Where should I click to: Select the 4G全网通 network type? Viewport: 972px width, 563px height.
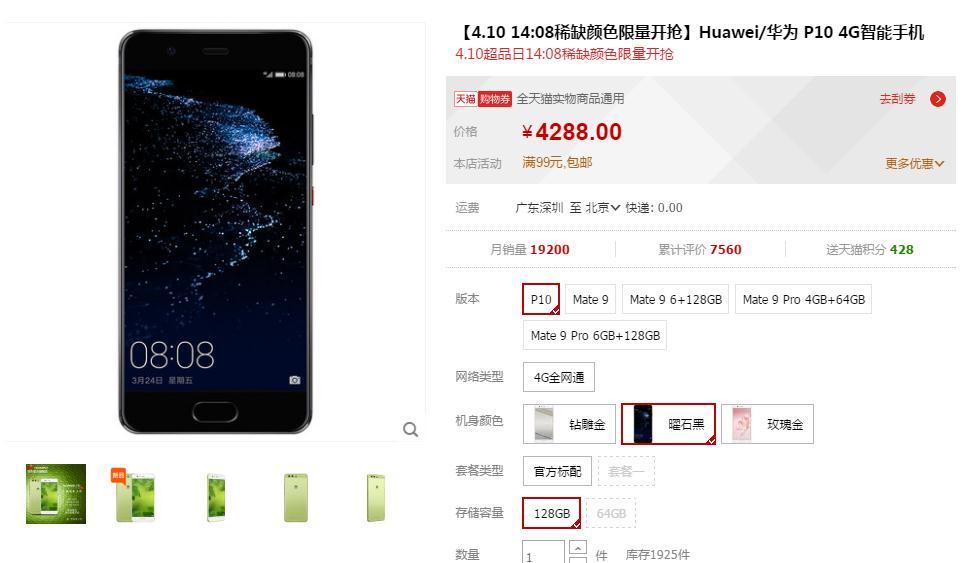pyautogui.click(x=559, y=377)
